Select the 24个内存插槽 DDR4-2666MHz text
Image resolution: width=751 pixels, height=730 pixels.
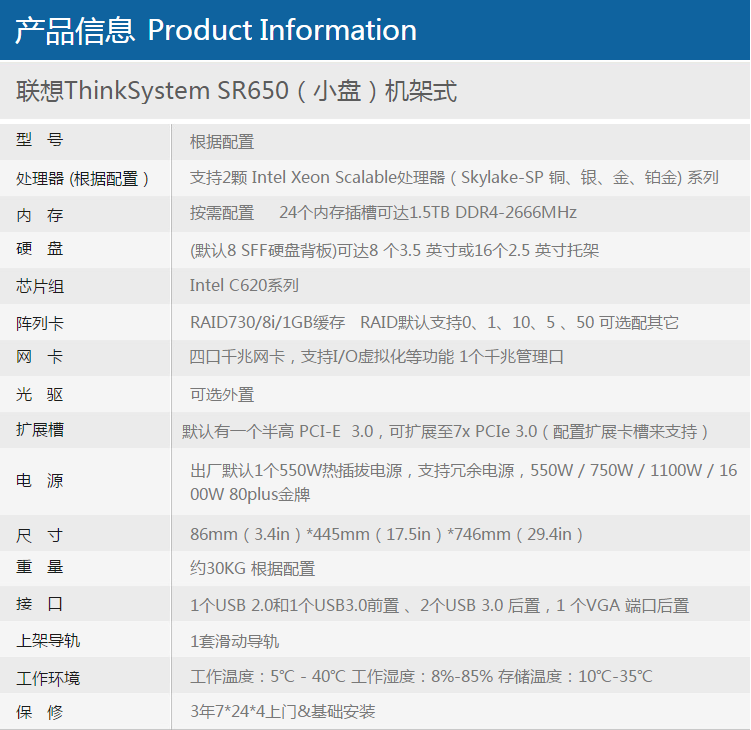tap(428, 212)
